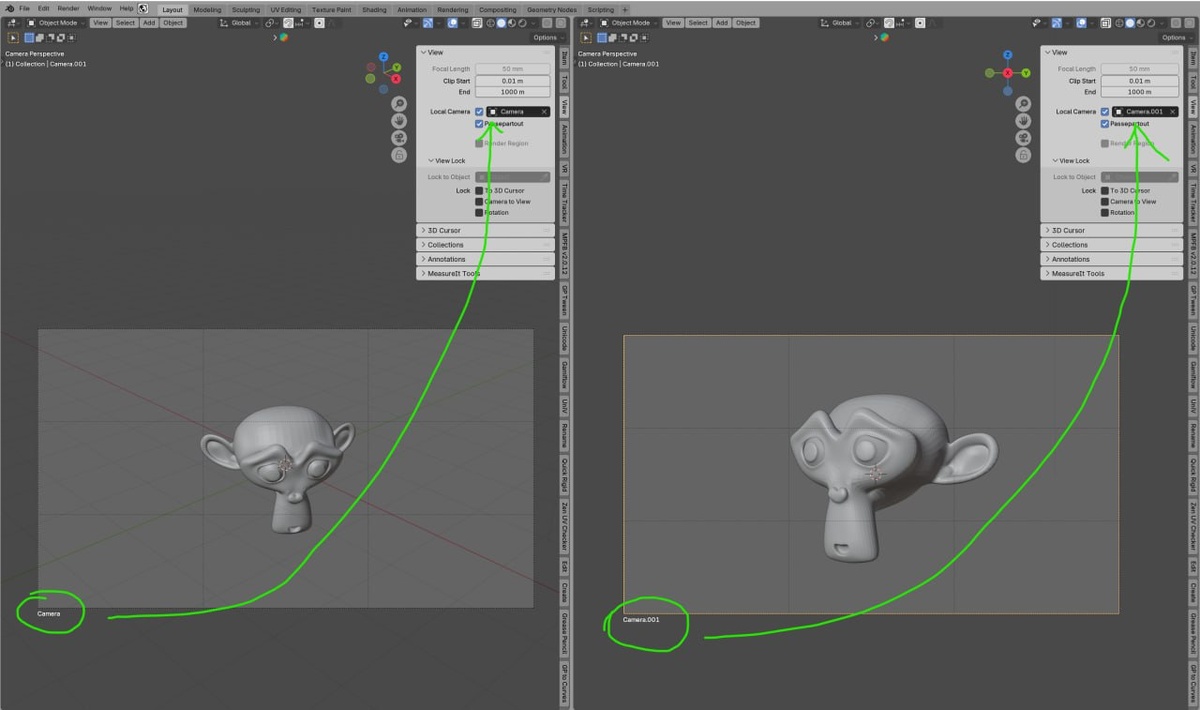This screenshot has width=1200, height=710.
Task: Select the tweak select tool icon in left viewport
Action: click(13, 37)
